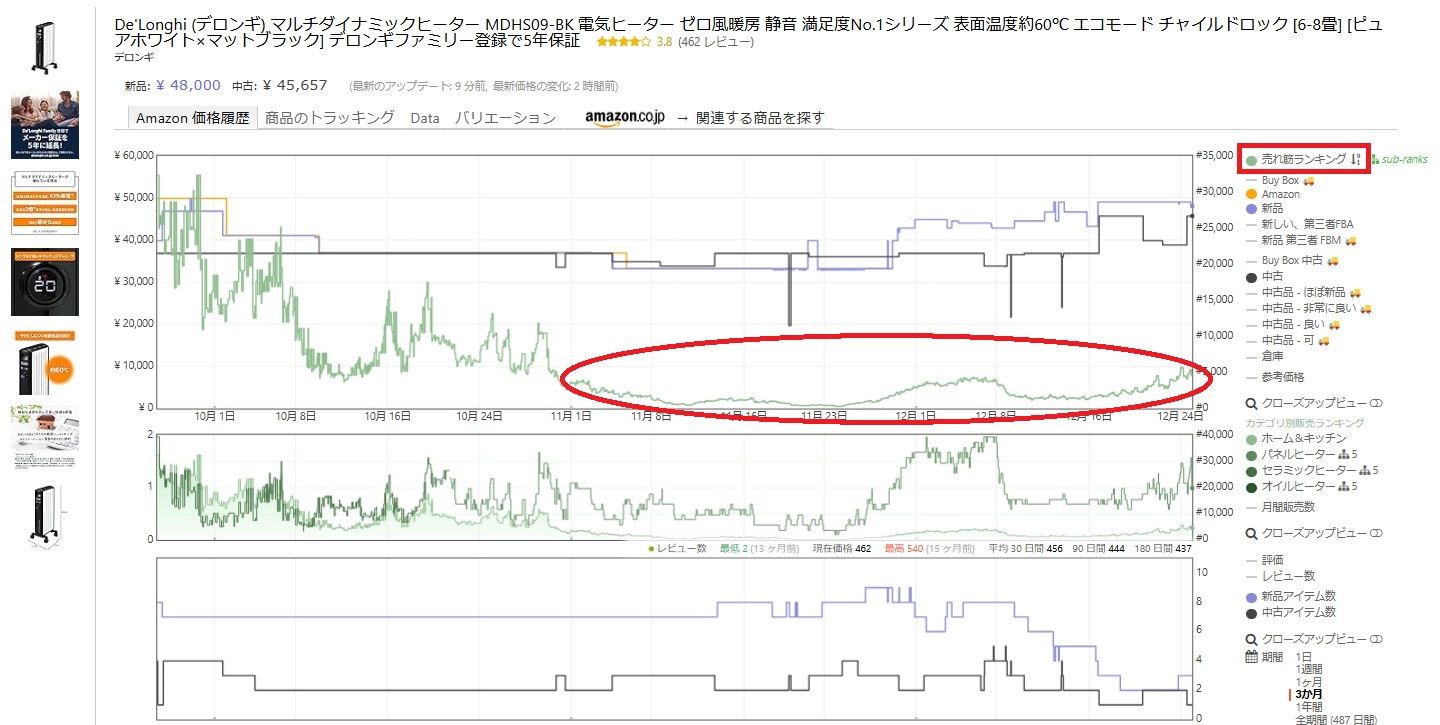Click the magnifier icon under the 参考価格 legend
1440x725 pixels.
[x=1251, y=403]
